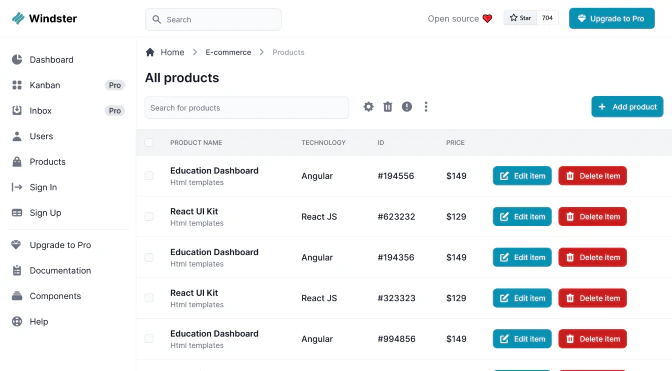Click the Products shopping bag icon

[17, 162]
